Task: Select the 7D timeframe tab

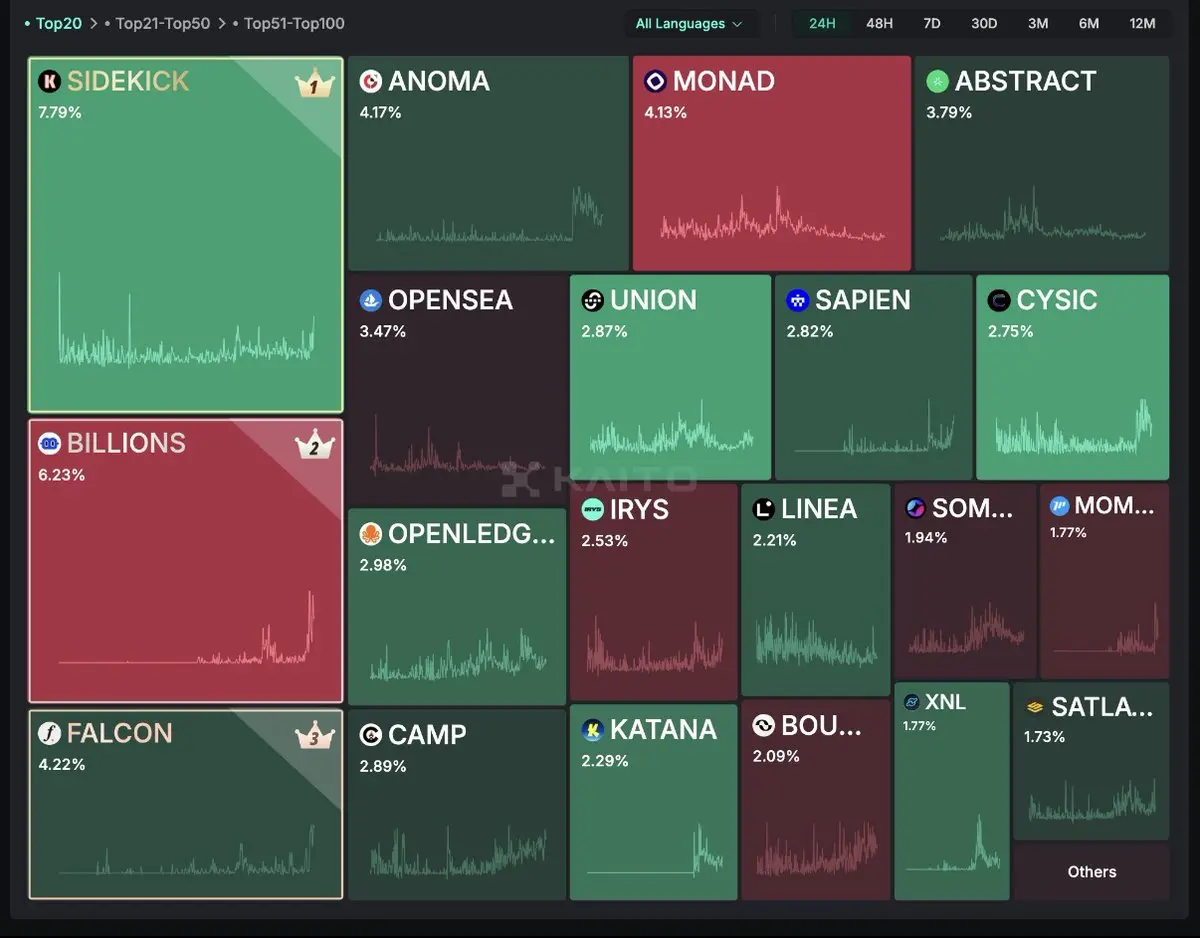Action: [x=932, y=24]
